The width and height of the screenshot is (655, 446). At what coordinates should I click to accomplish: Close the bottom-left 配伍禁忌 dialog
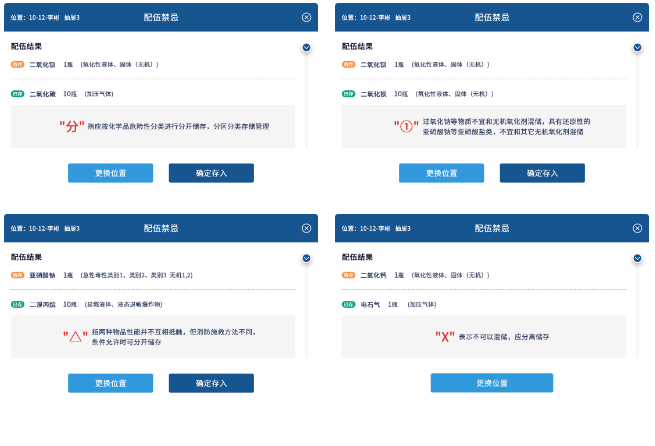[x=306, y=227]
